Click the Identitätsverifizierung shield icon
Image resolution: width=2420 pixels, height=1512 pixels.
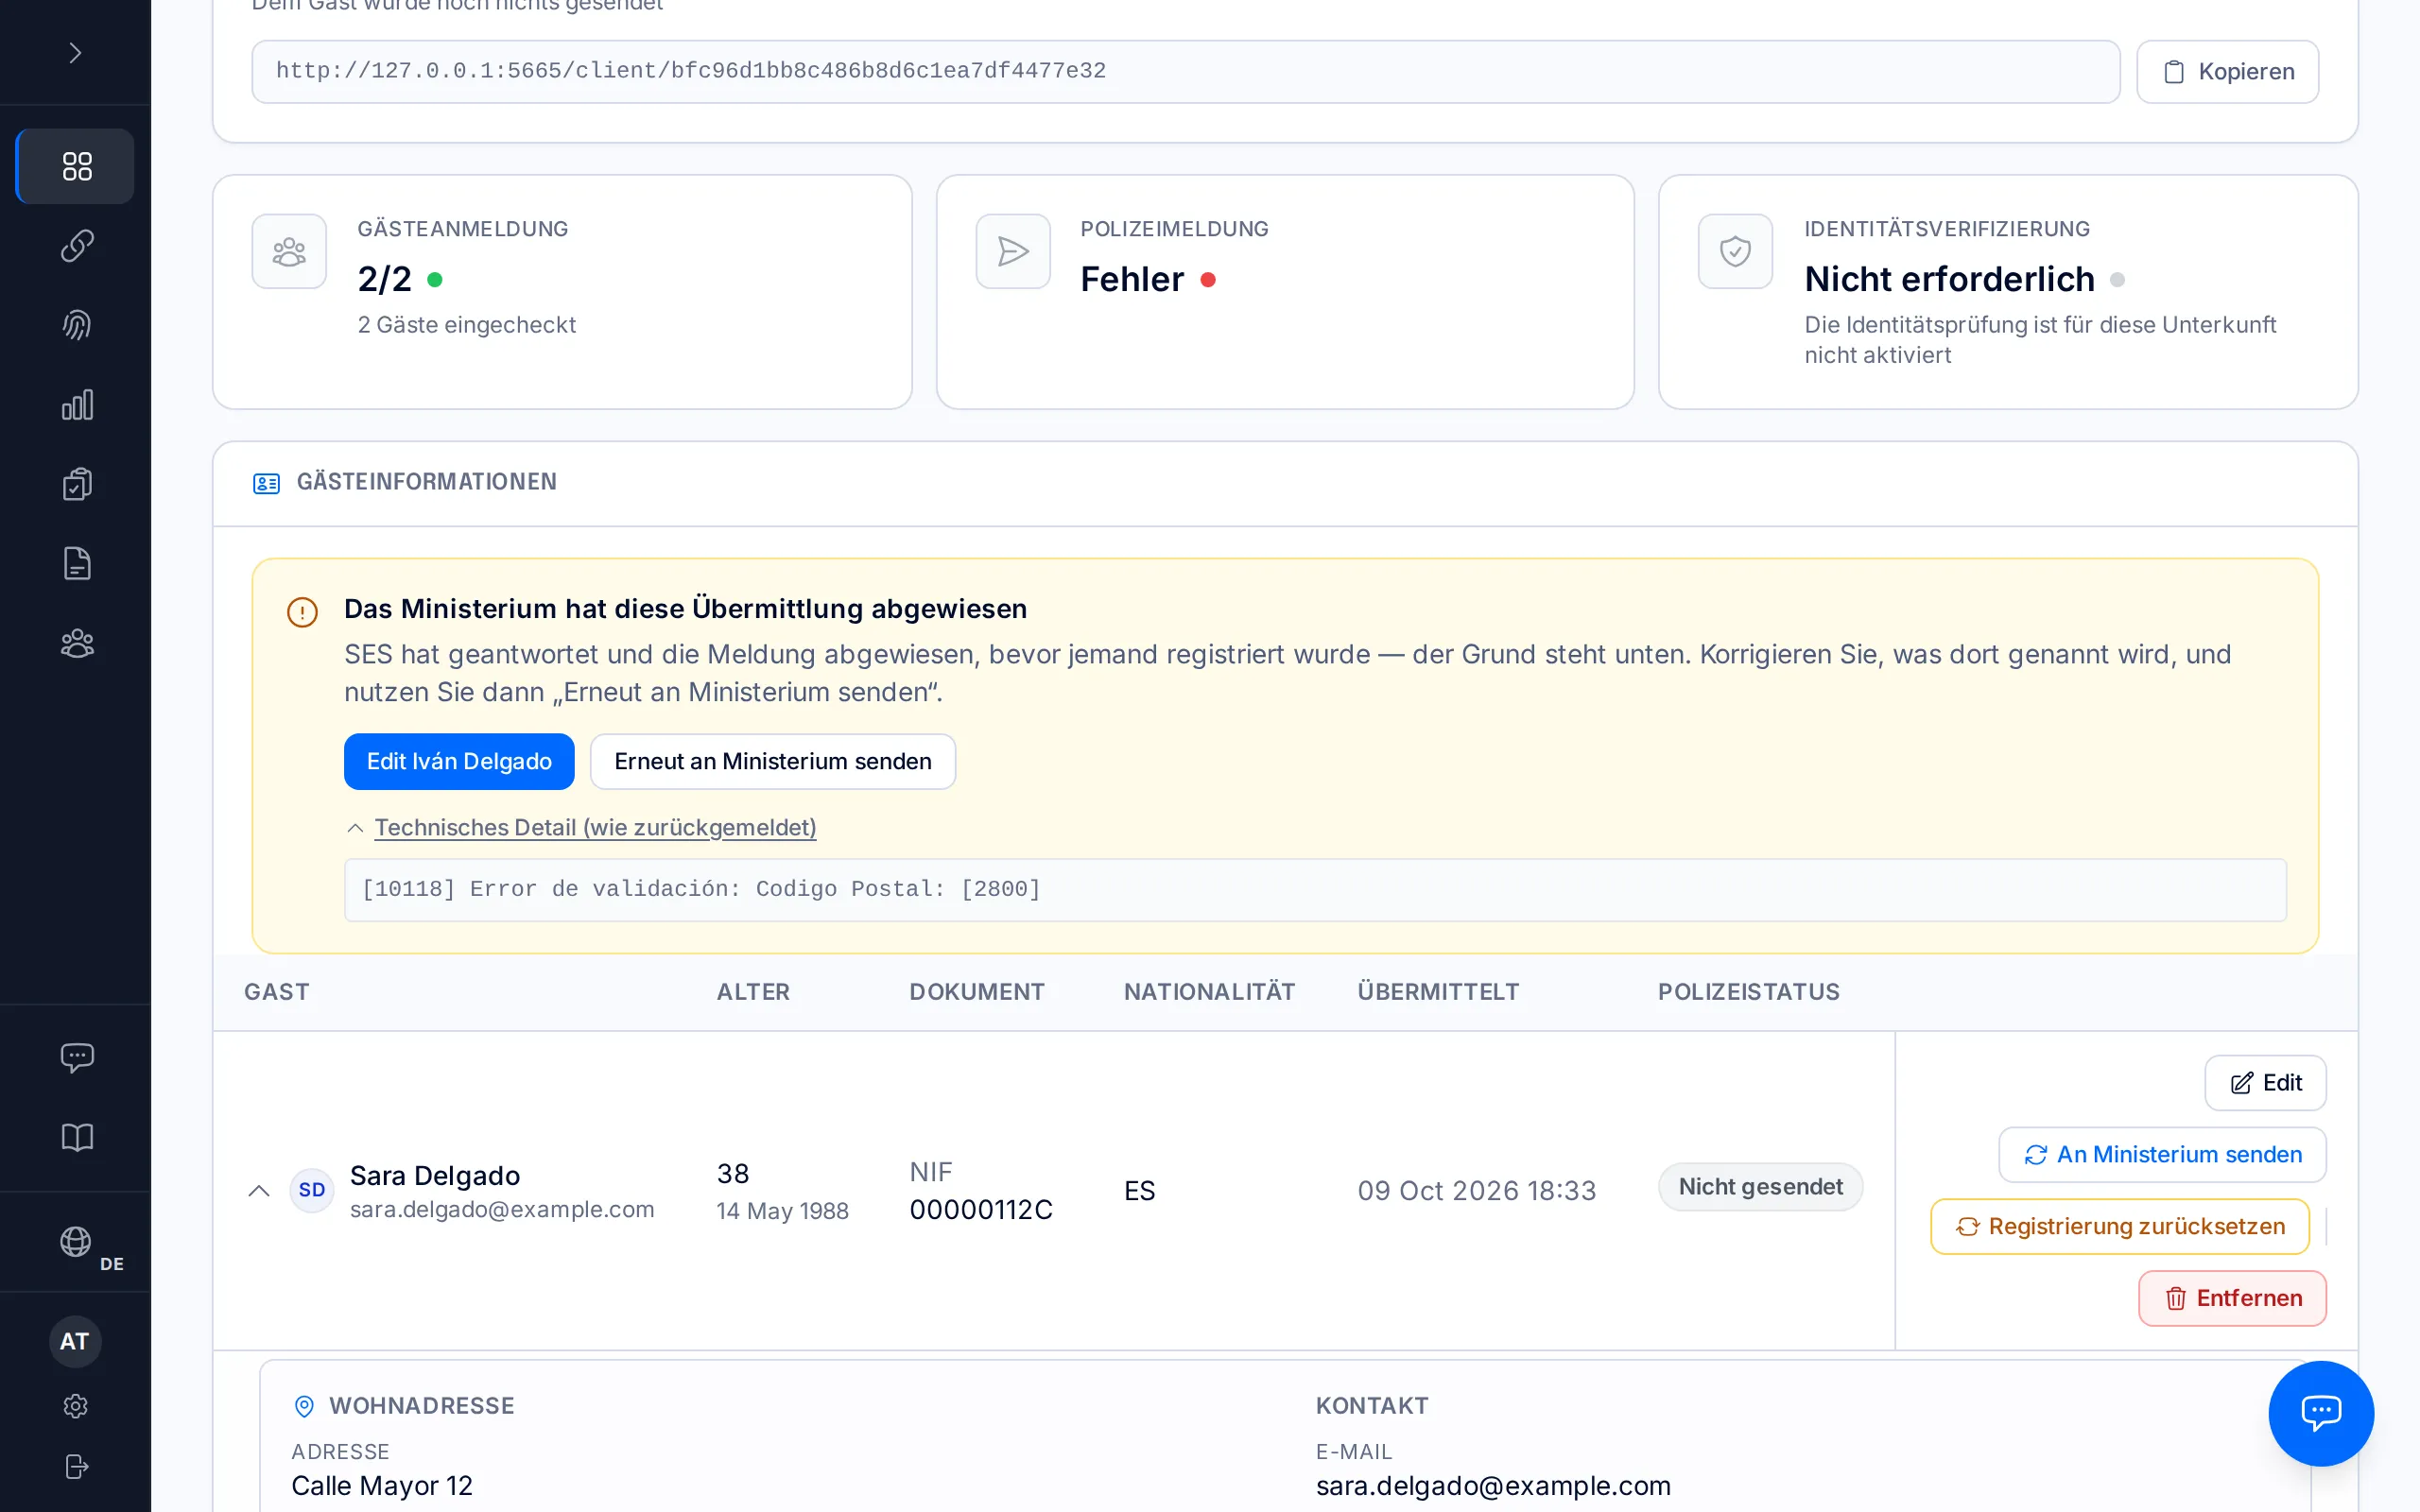(1735, 251)
